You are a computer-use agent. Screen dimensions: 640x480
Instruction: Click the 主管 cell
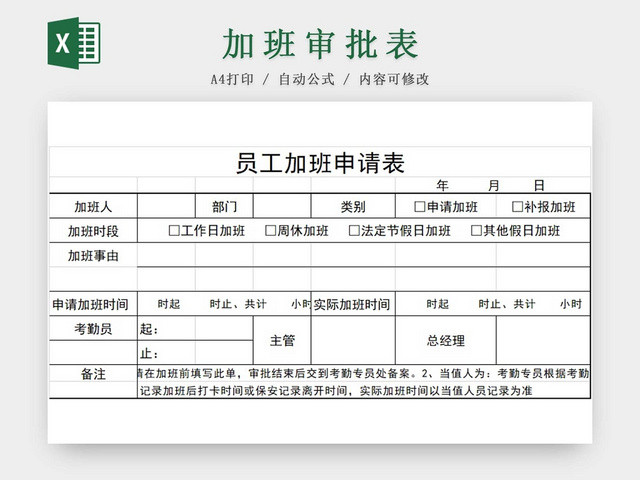282,340
